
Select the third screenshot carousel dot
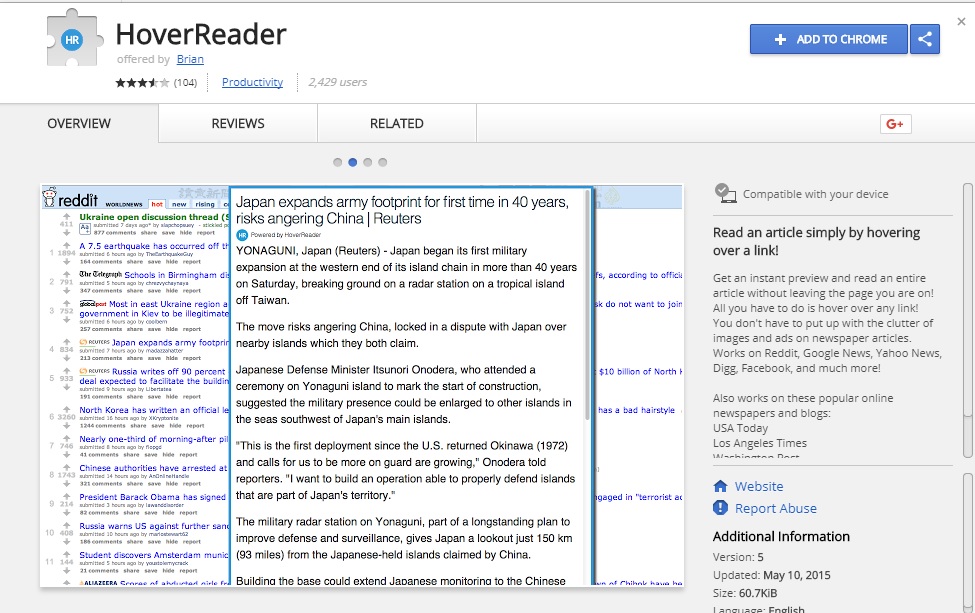click(x=367, y=162)
